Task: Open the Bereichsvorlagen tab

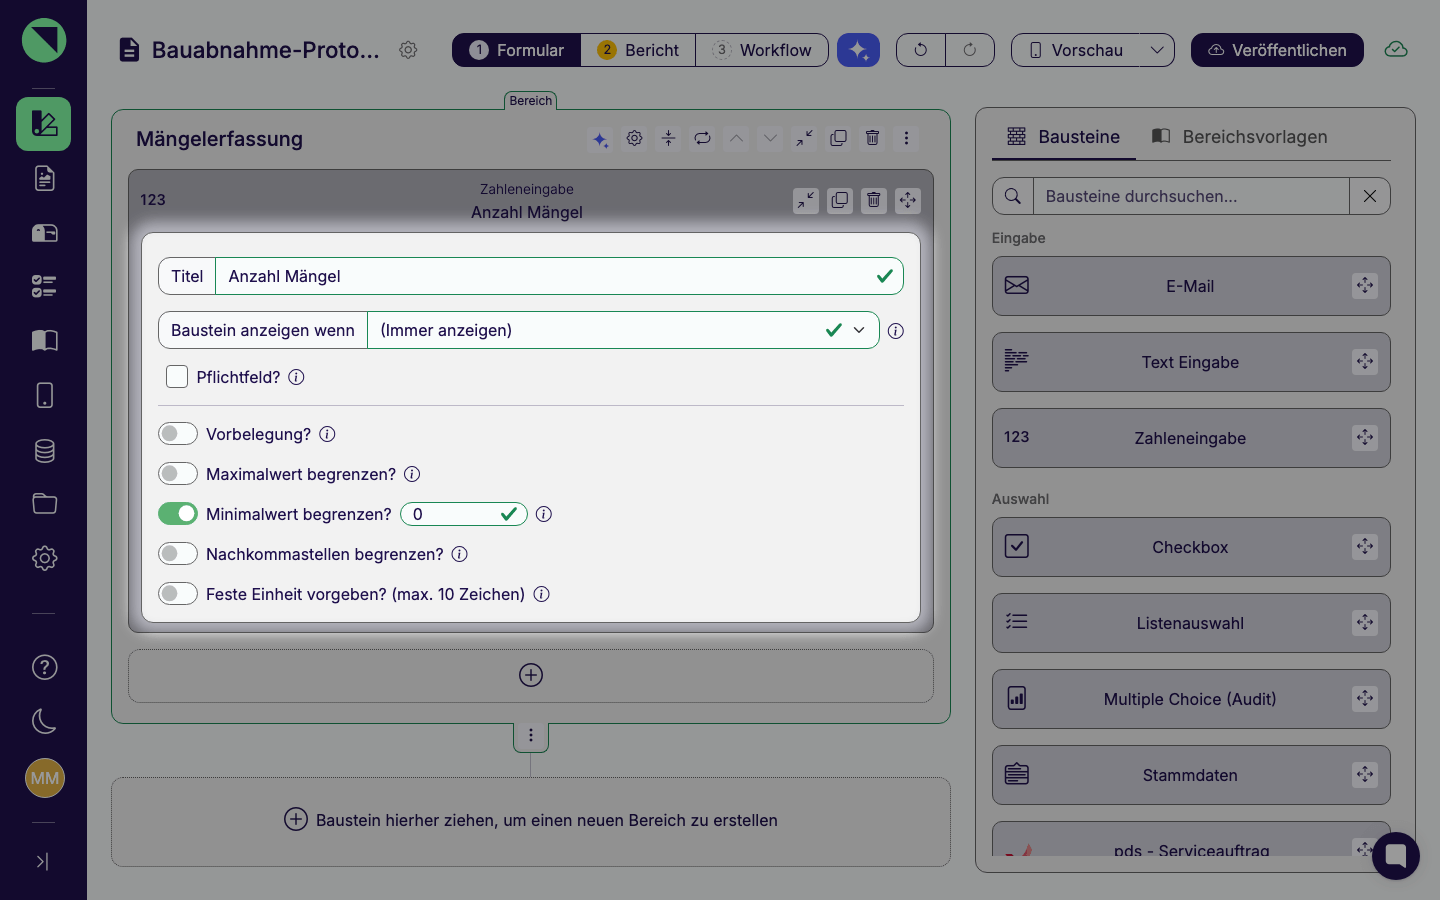Action: (1239, 137)
